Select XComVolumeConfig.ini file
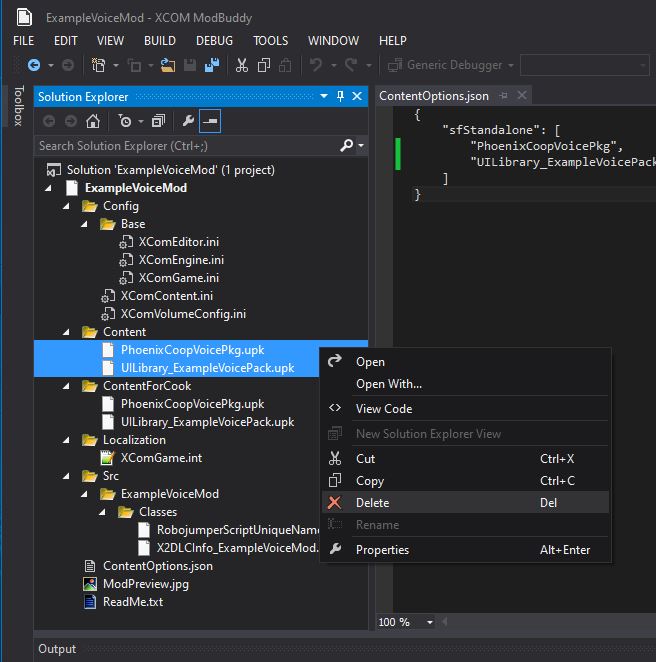This screenshot has width=656, height=662. click(183, 314)
